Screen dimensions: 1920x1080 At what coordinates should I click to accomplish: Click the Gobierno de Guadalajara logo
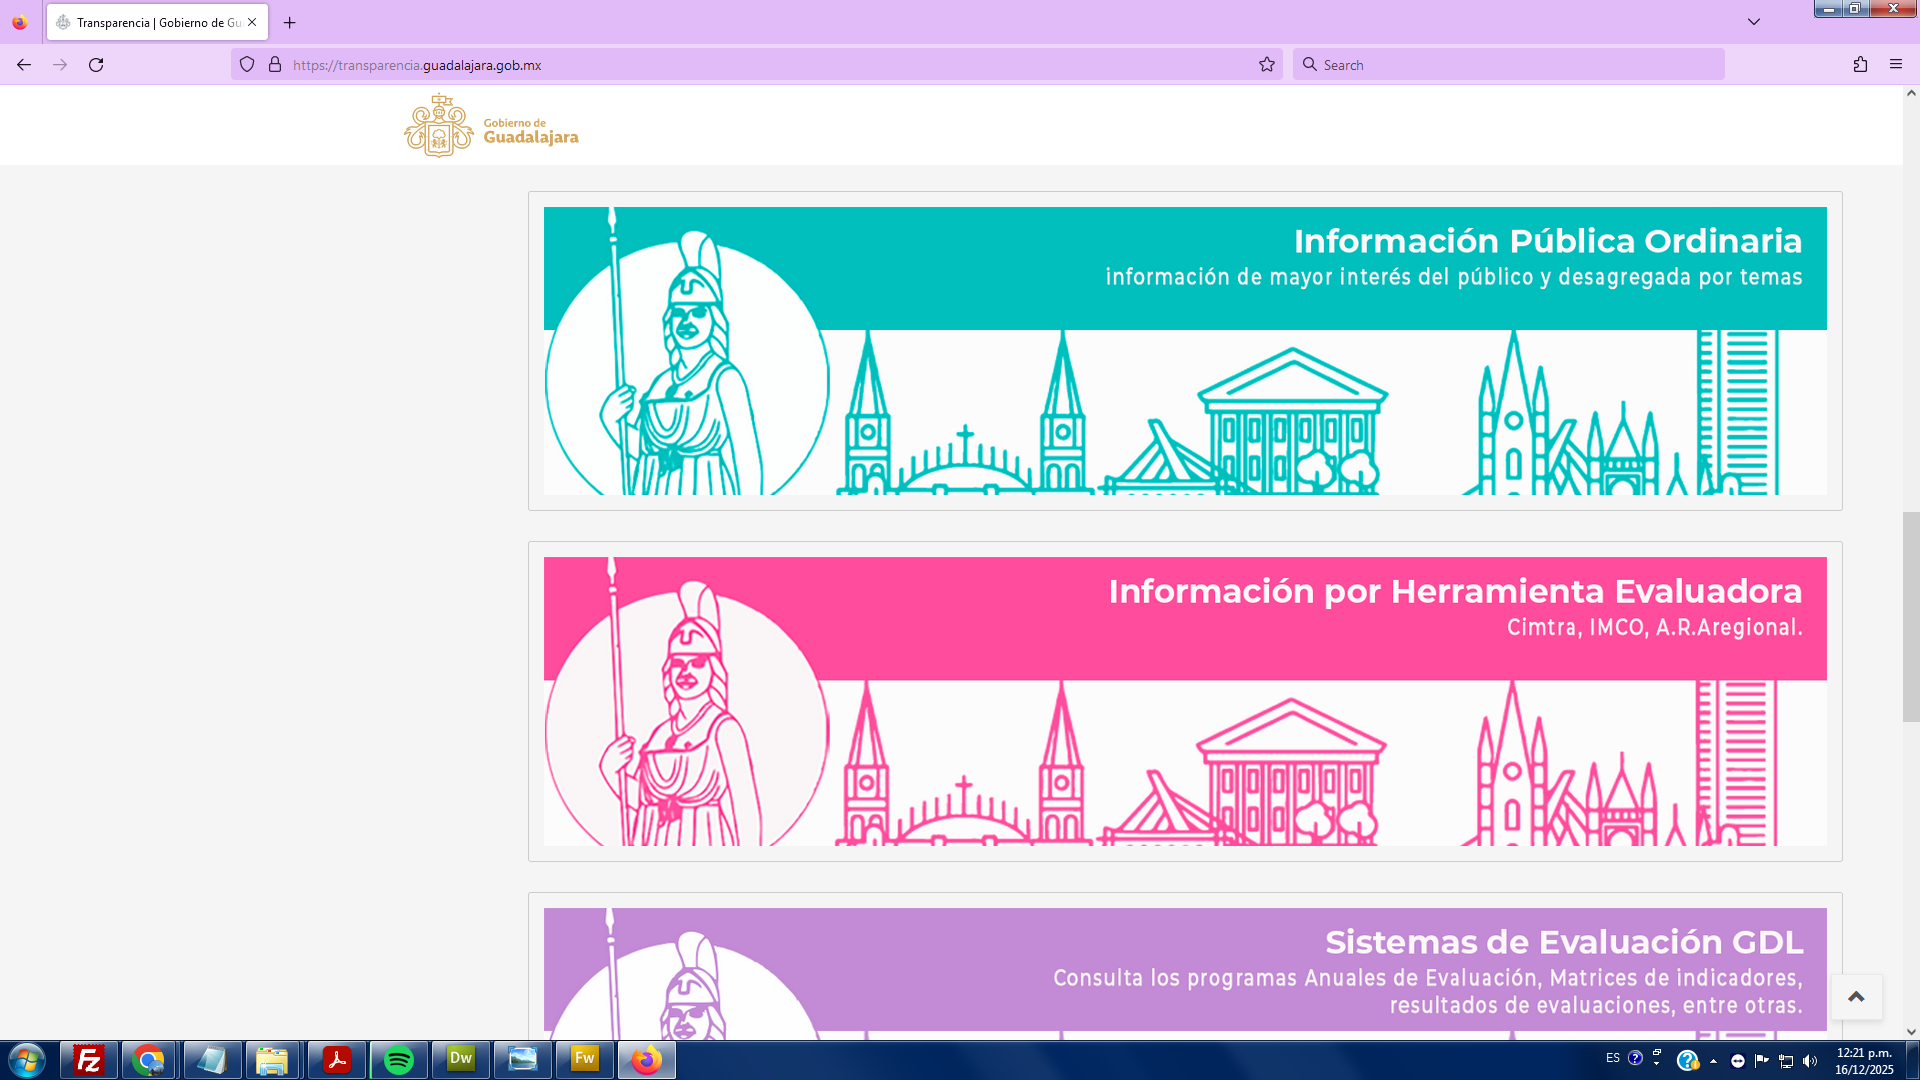(x=491, y=126)
